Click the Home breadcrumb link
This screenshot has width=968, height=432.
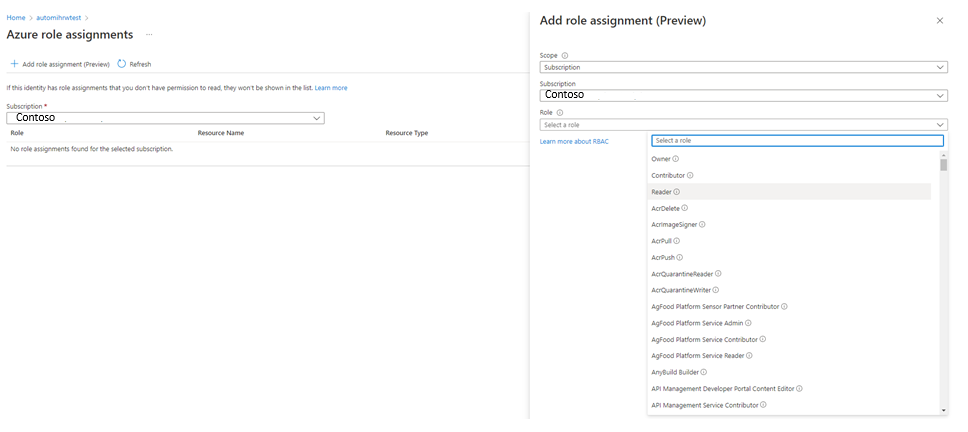click(x=15, y=18)
